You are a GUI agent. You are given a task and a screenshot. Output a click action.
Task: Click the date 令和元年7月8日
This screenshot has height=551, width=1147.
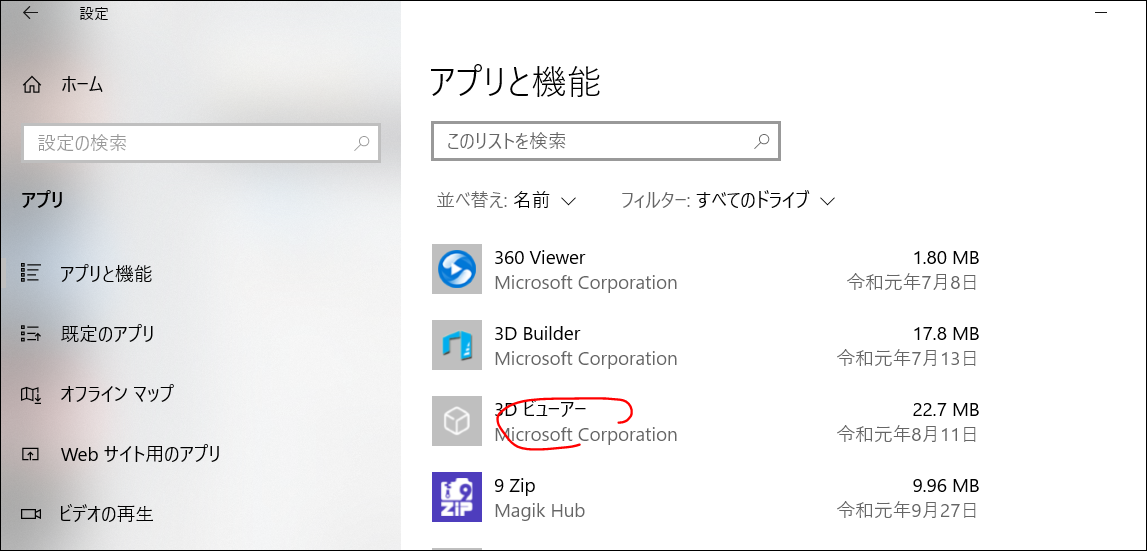pyautogui.click(x=911, y=282)
